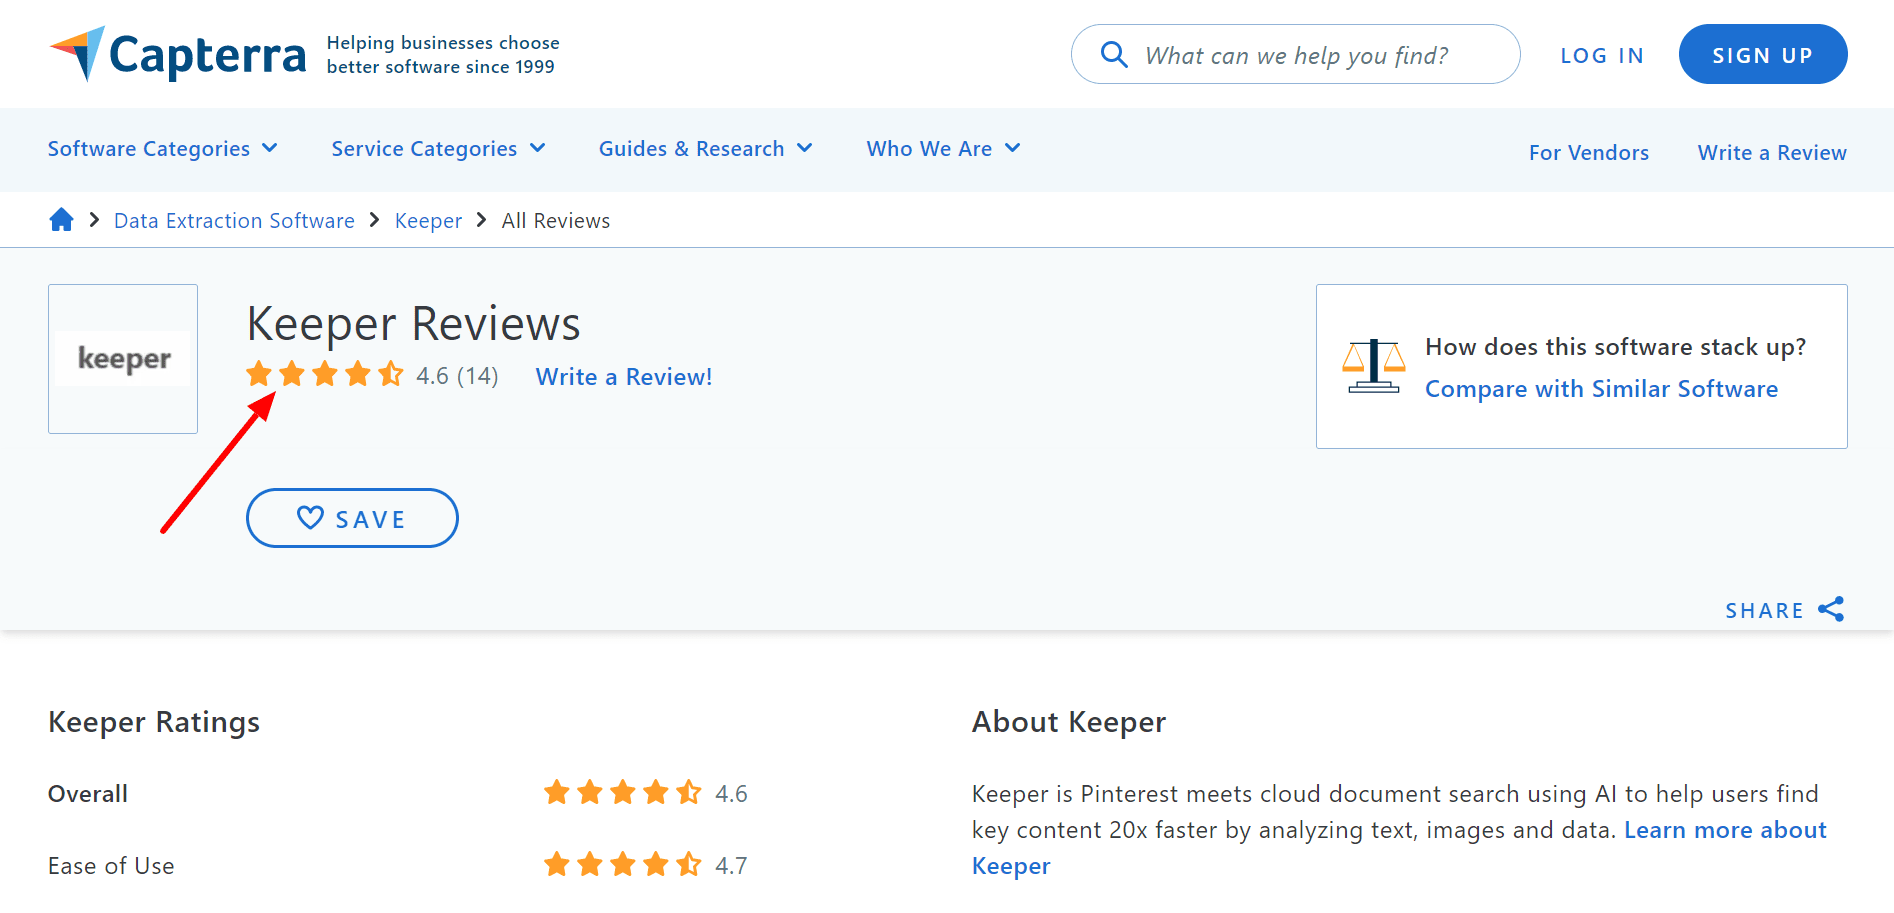Click the 'Overall' rating label
Screen dimensions: 1894x913
click(88, 794)
